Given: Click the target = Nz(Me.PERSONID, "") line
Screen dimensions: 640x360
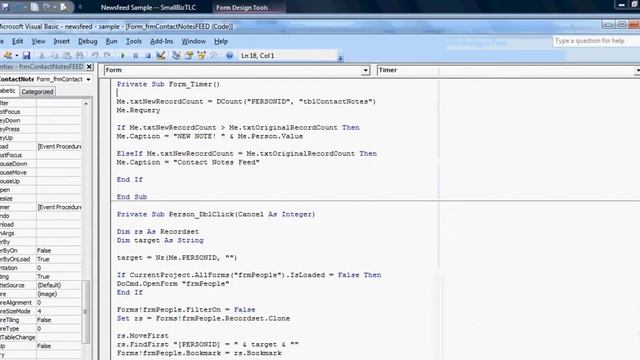Looking at the screenshot, I should (x=177, y=258).
